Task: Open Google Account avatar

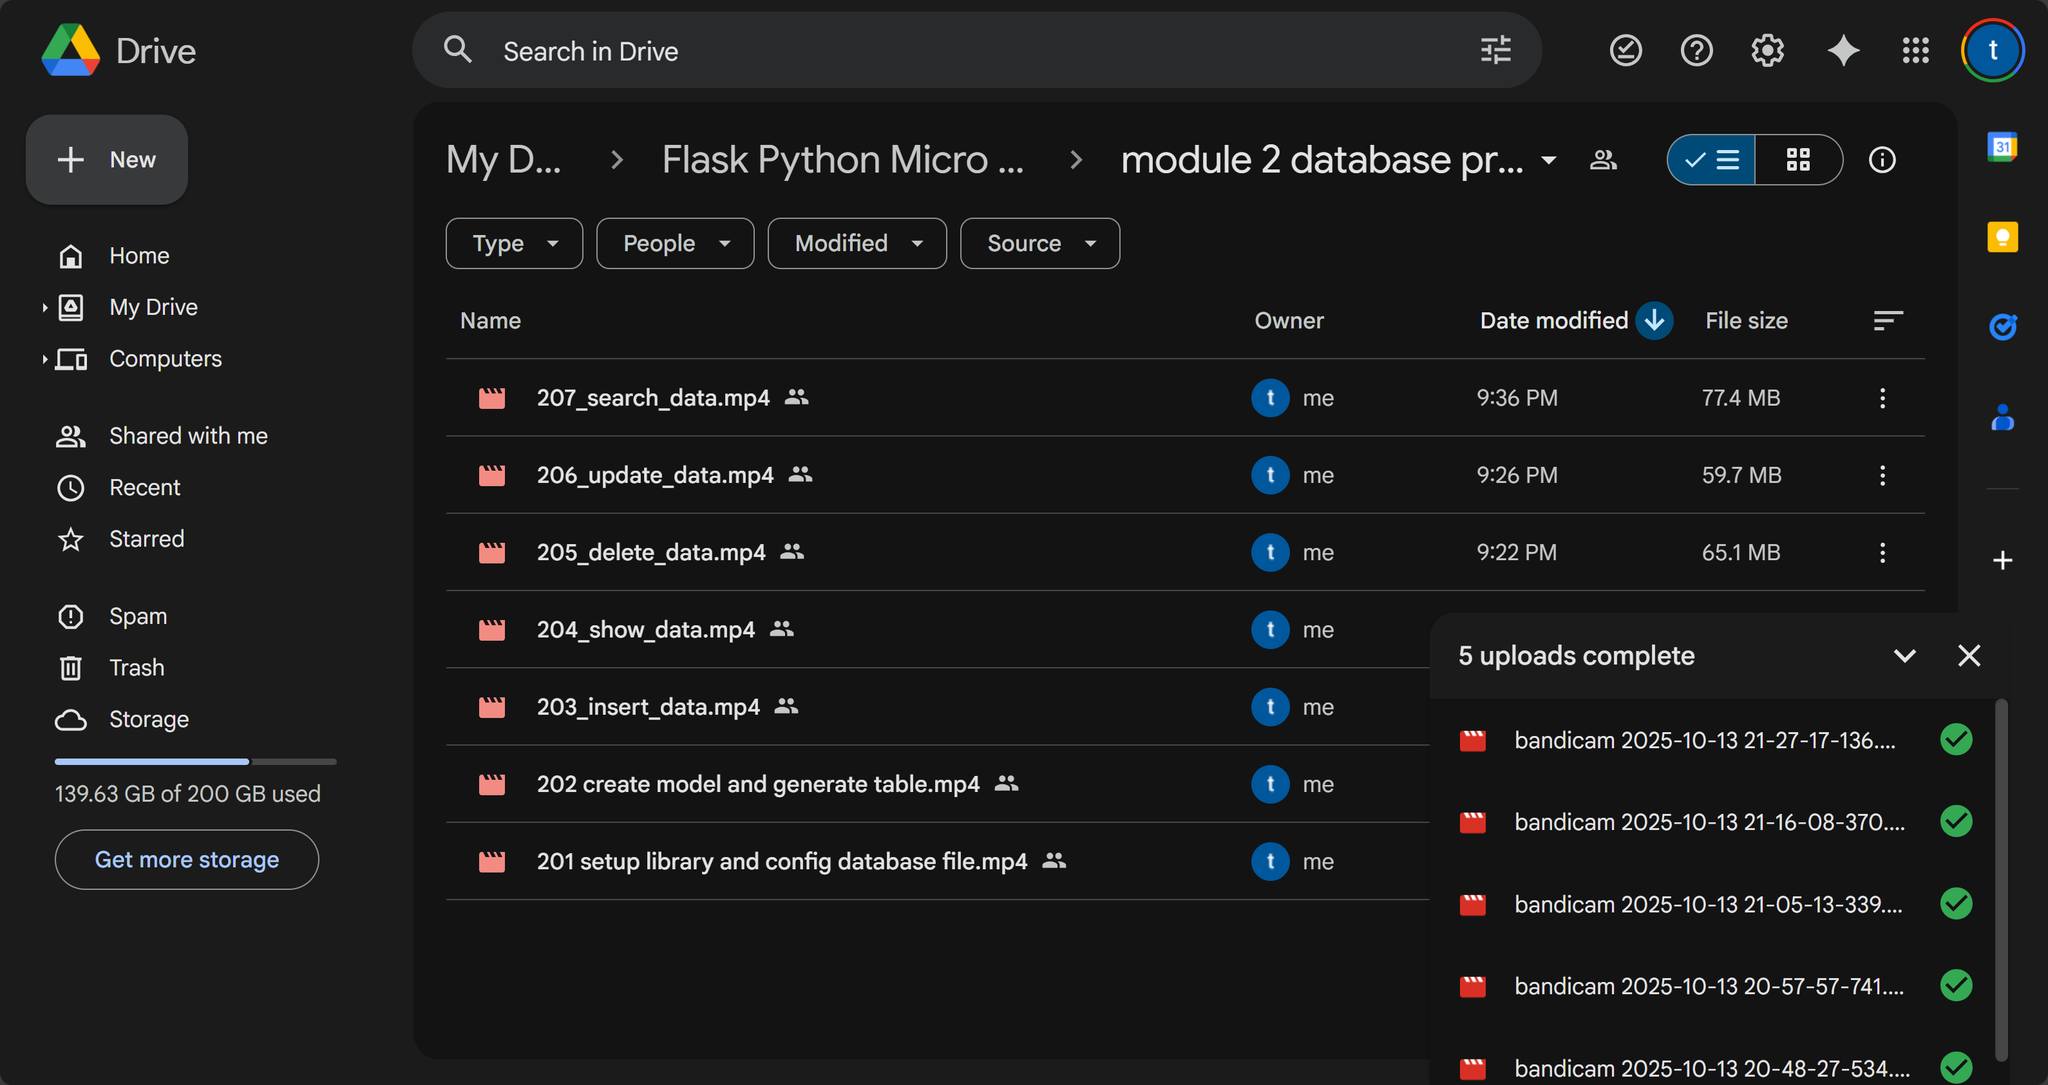Action: point(1992,50)
